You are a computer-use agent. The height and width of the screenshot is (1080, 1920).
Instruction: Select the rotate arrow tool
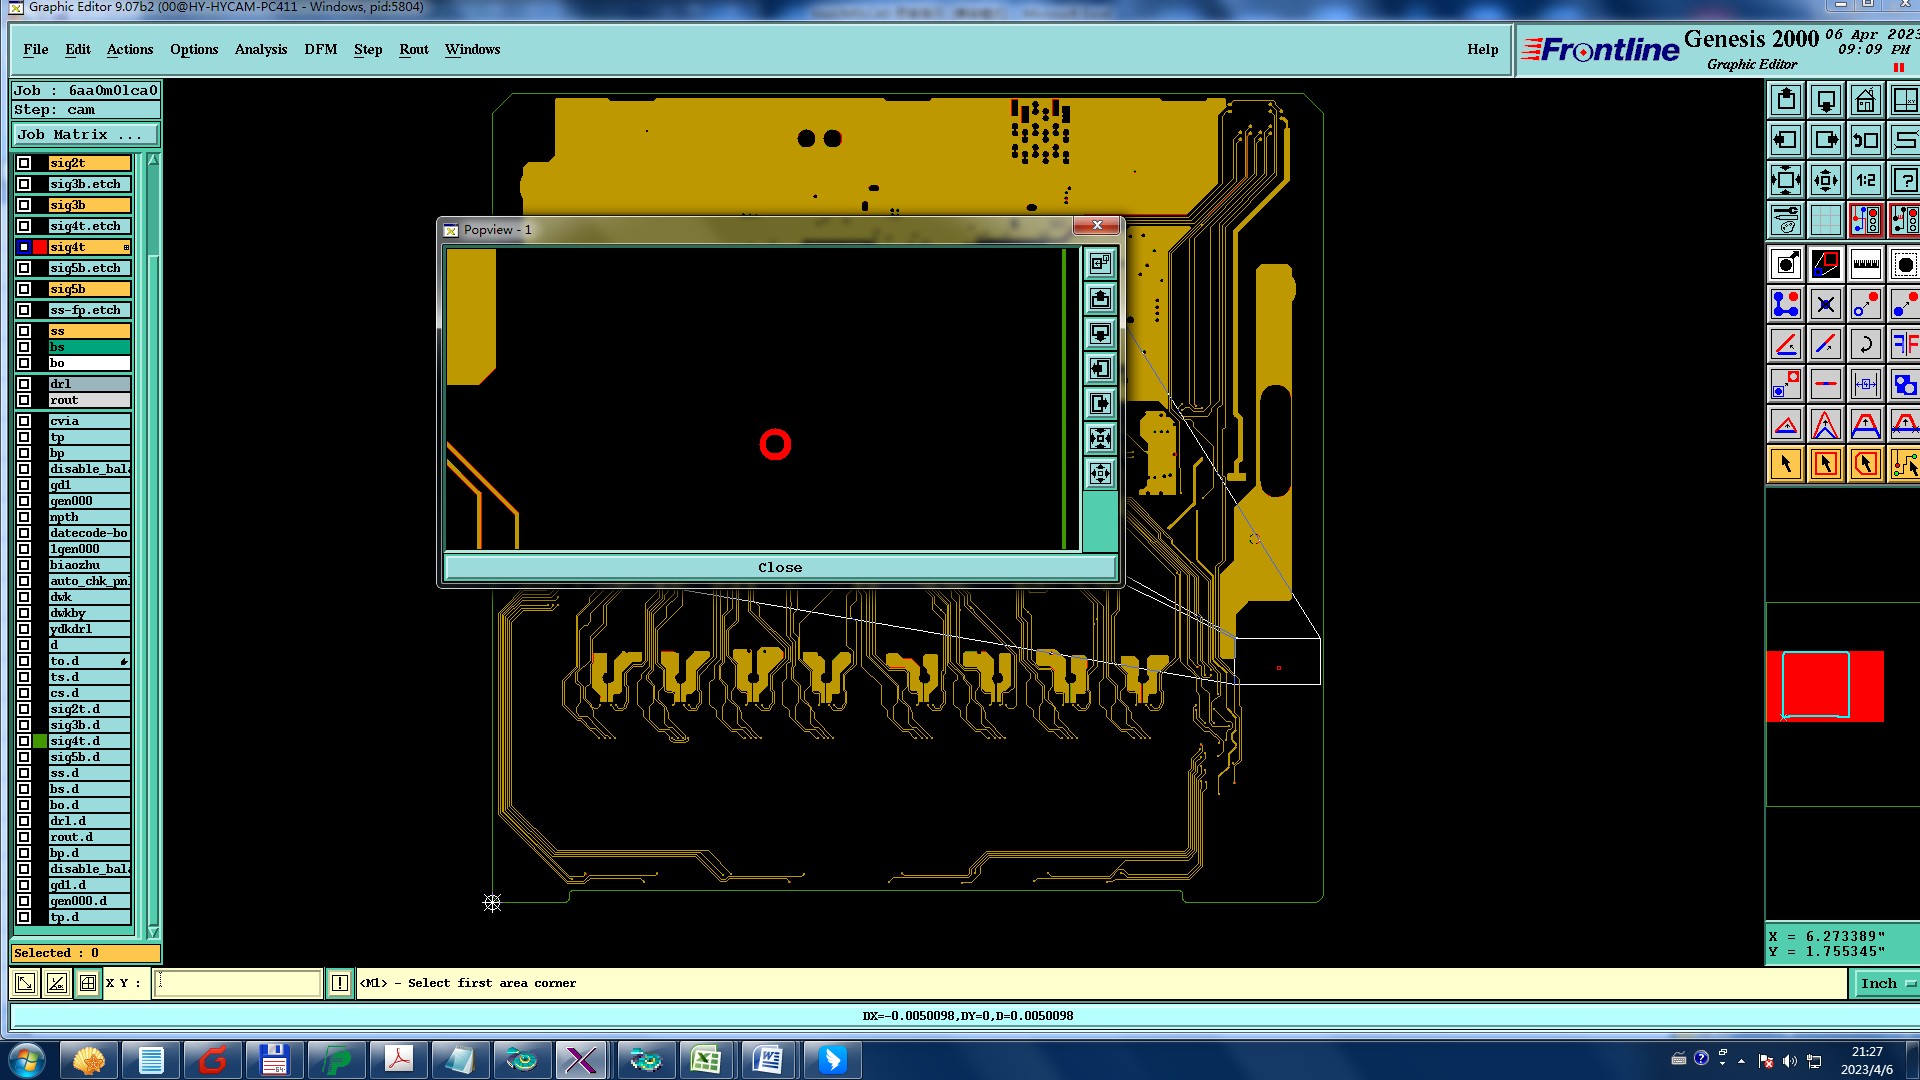(x=1865, y=345)
